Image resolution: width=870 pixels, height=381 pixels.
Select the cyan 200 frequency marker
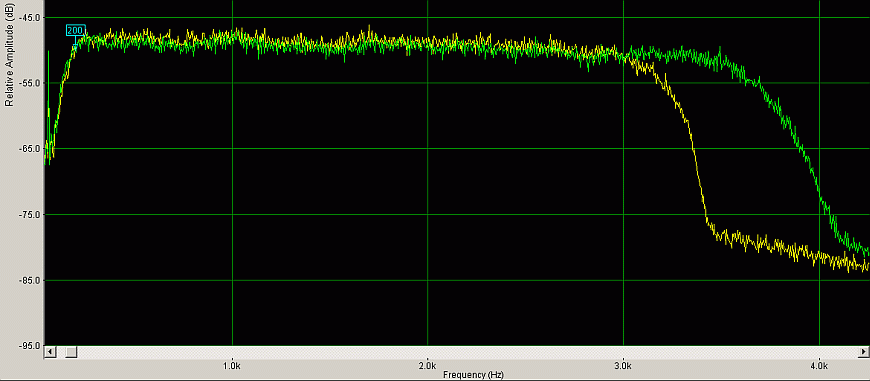[75, 31]
